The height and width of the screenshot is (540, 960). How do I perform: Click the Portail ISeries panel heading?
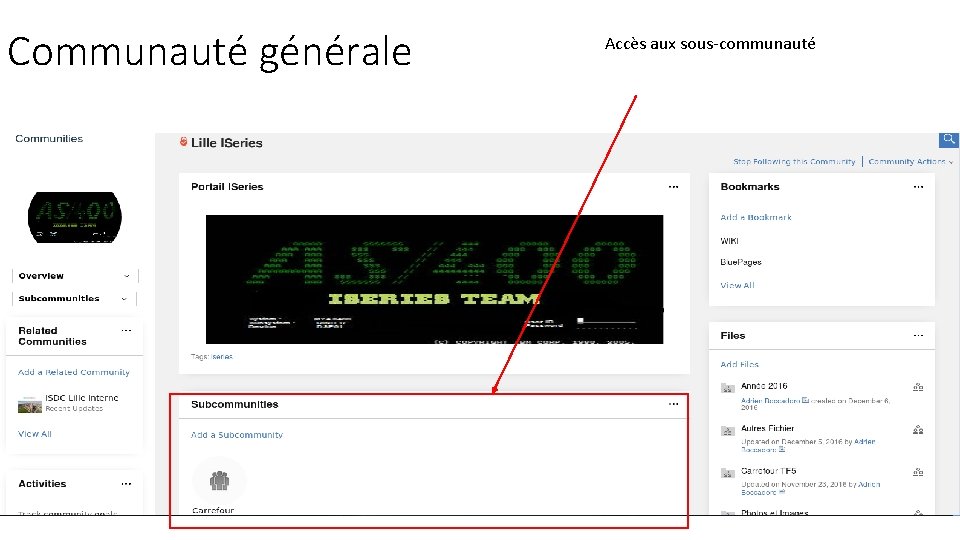(227, 187)
